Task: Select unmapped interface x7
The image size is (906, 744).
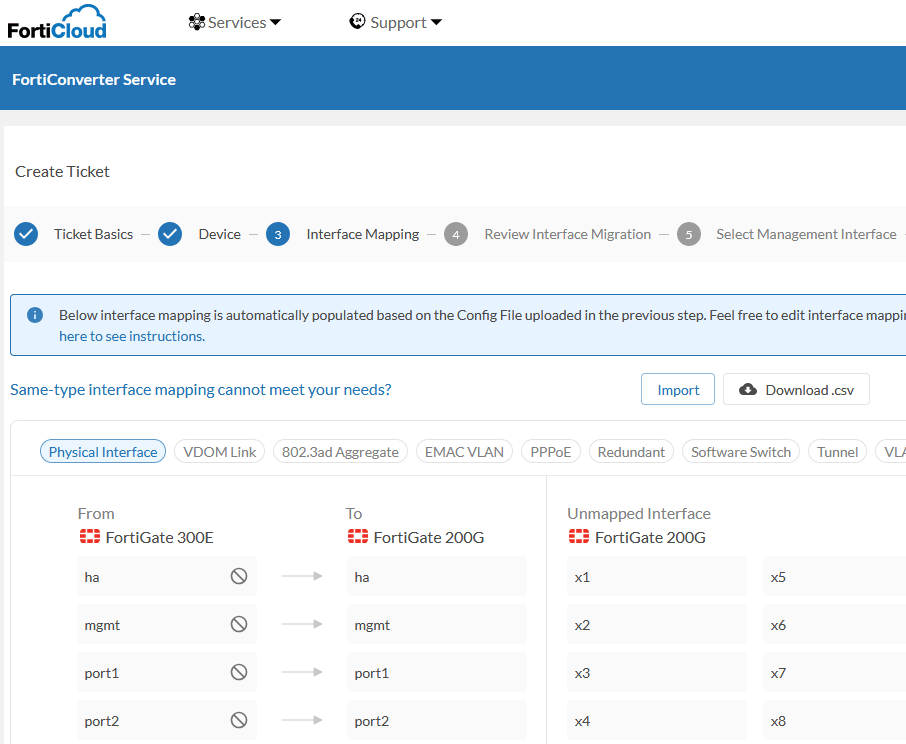Action: 834,672
